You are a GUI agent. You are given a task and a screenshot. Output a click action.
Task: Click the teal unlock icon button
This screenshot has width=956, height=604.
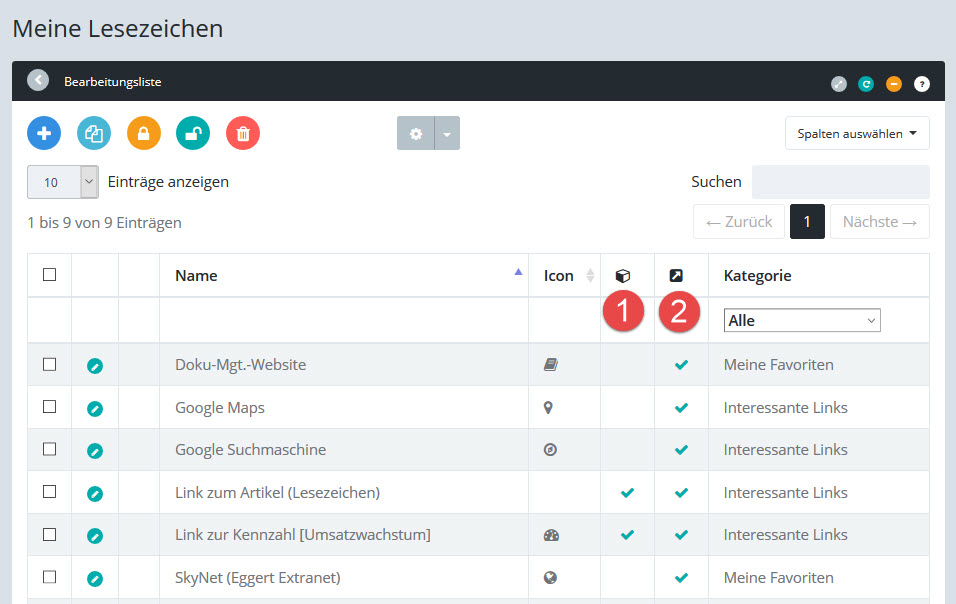tap(193, 133)
